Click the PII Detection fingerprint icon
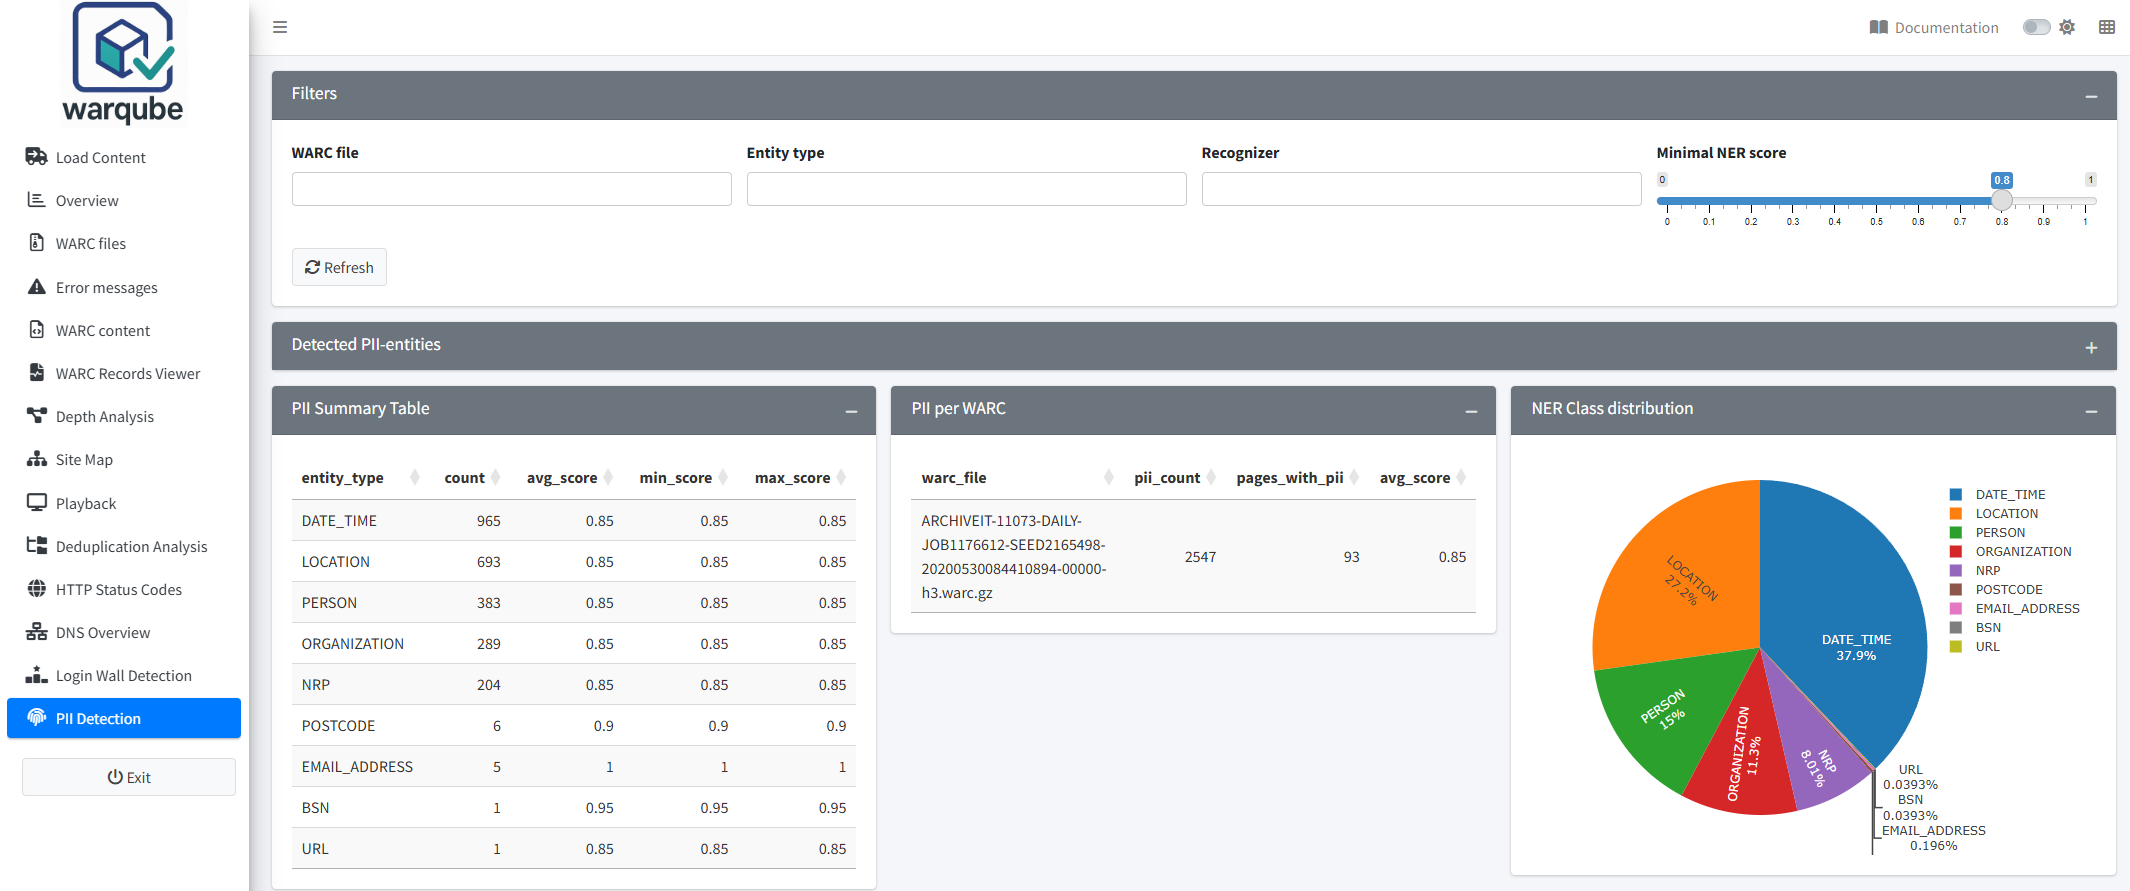The width and height of the screenshot is (2130, 891). pos(36,717)
